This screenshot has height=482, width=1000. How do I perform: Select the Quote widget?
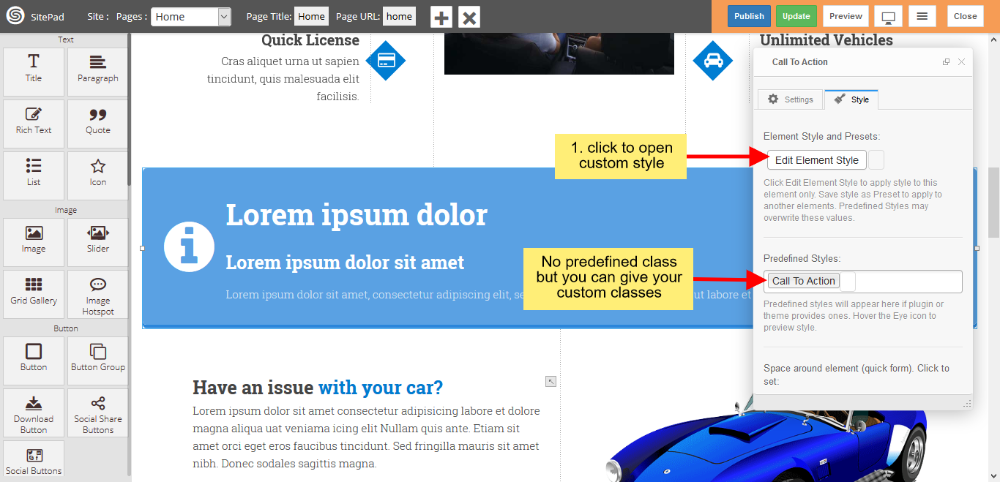98,122
